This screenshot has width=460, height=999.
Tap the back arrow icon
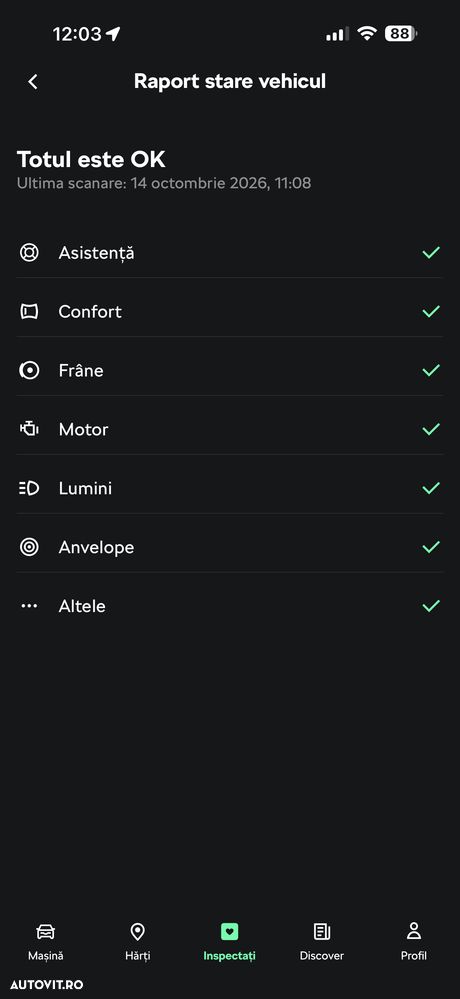(x=32, y=82)
